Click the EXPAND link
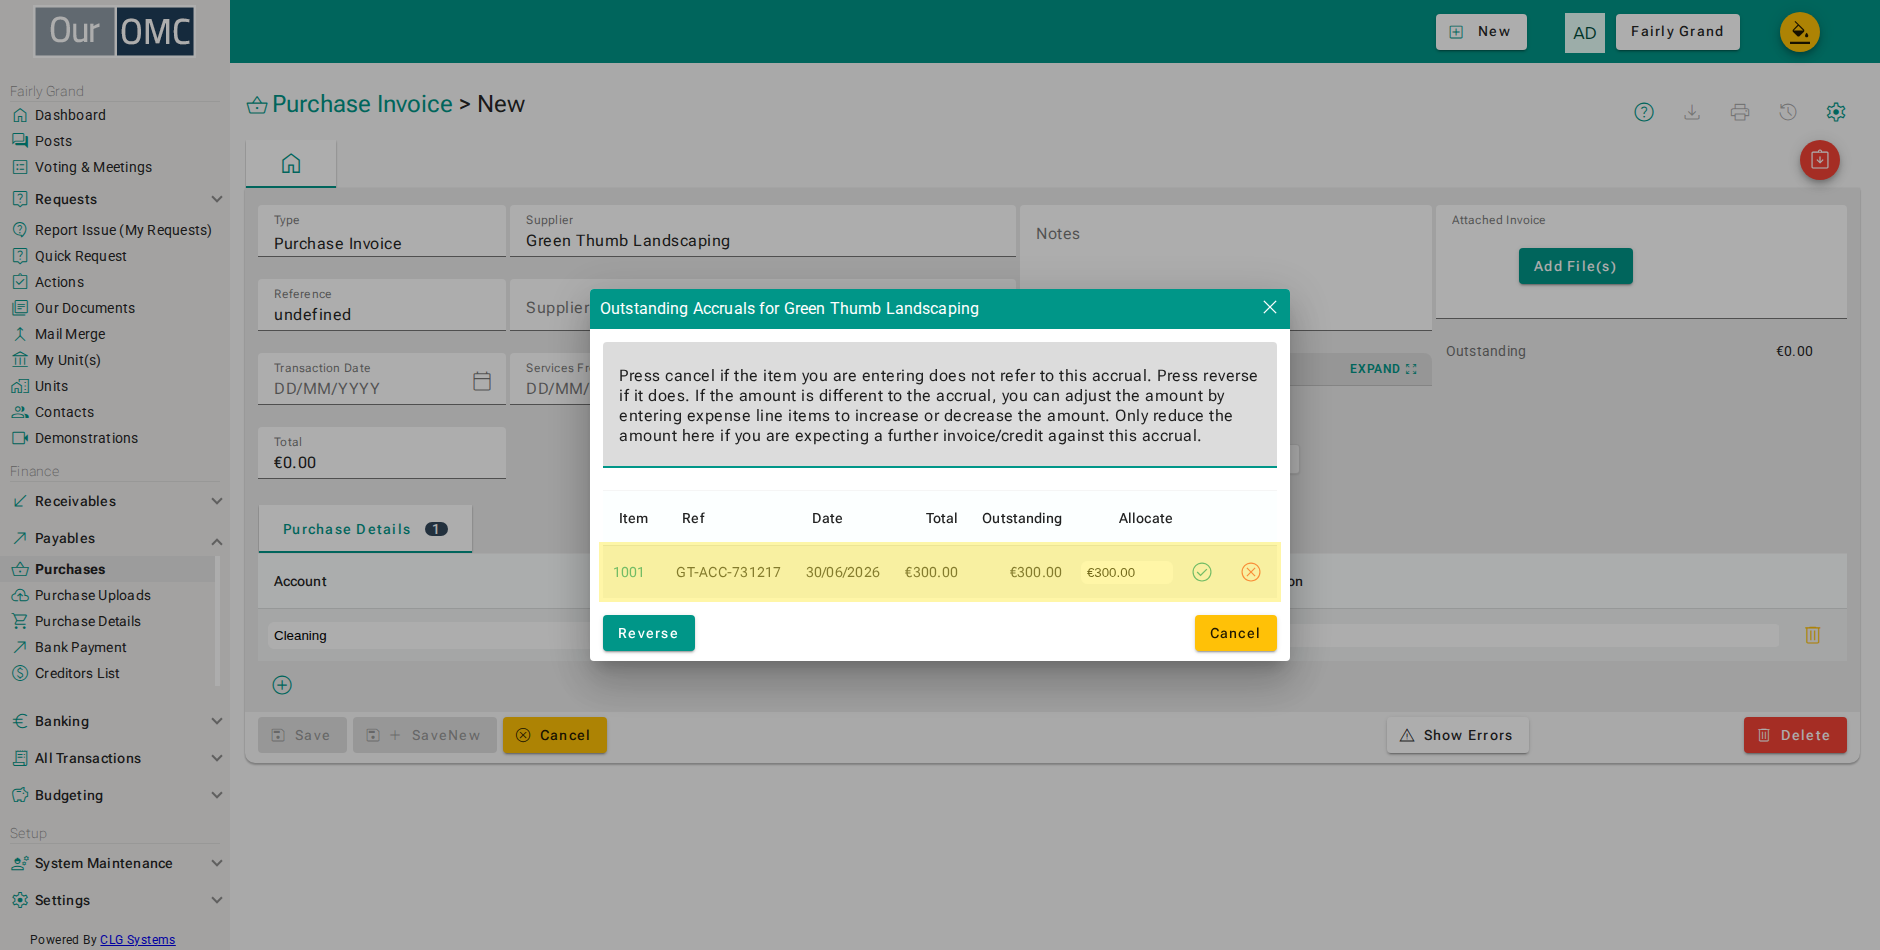 click(1383, 369)
